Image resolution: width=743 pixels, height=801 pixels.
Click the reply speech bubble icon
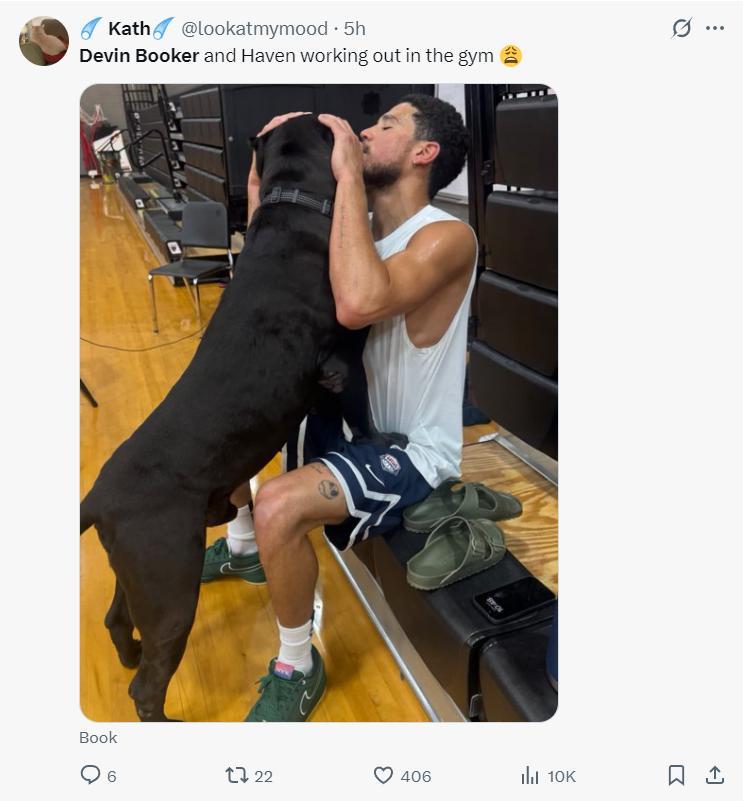tap(90, 775)
